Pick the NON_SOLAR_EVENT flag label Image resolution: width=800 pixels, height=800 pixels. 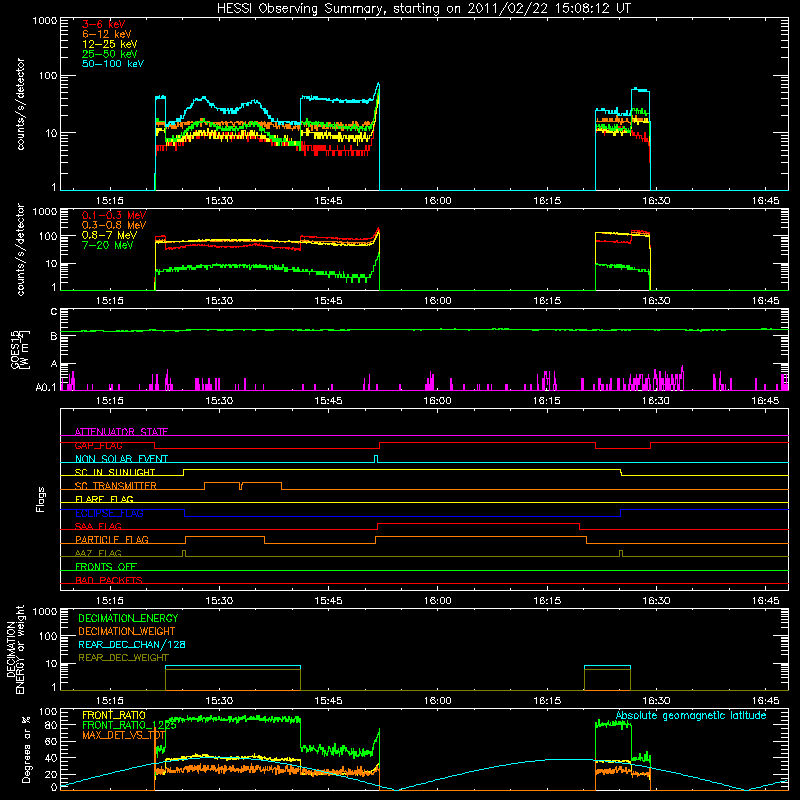(x=121, y=459)
